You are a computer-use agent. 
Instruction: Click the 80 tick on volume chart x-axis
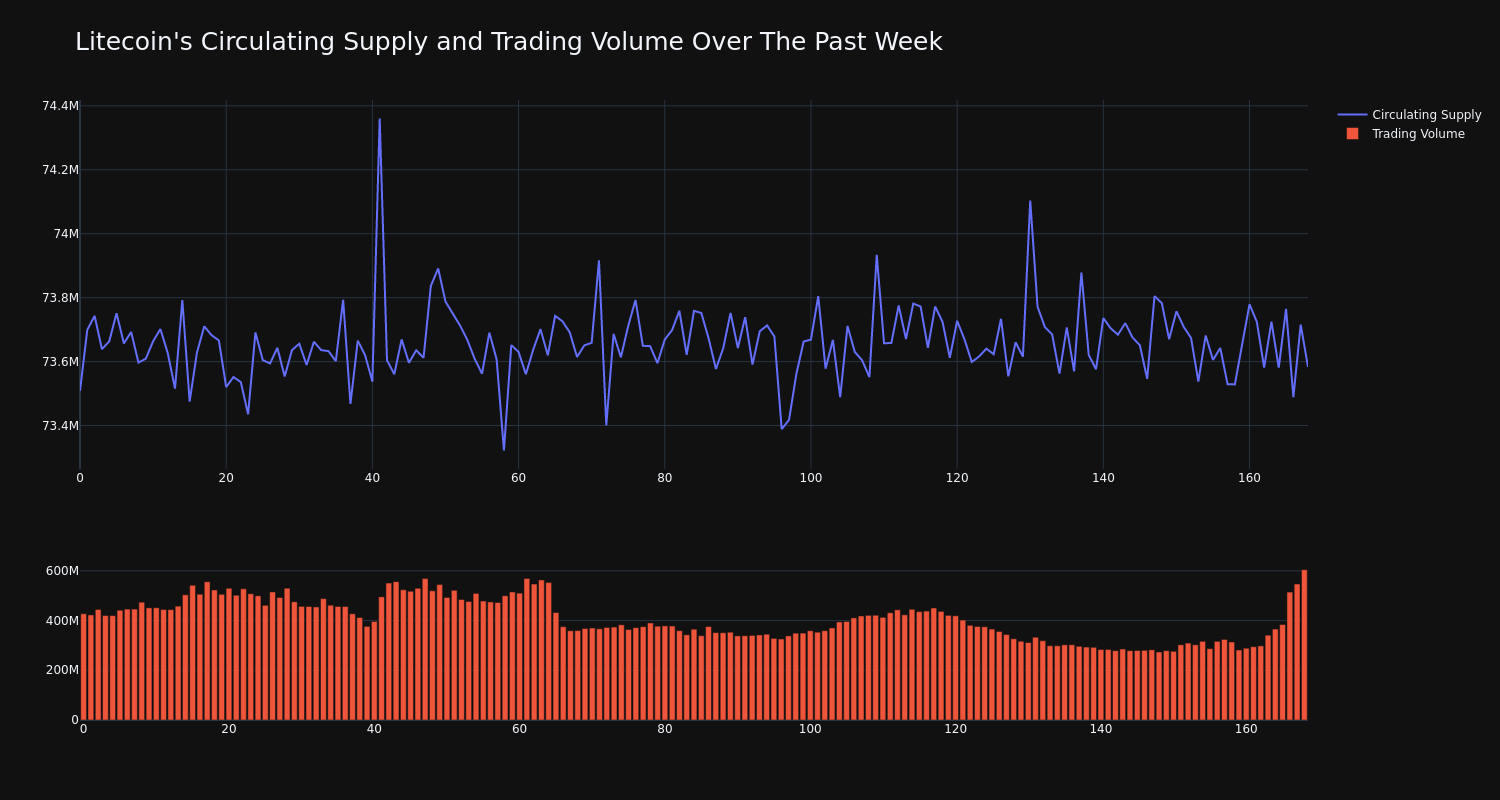(x=665, y=729)
